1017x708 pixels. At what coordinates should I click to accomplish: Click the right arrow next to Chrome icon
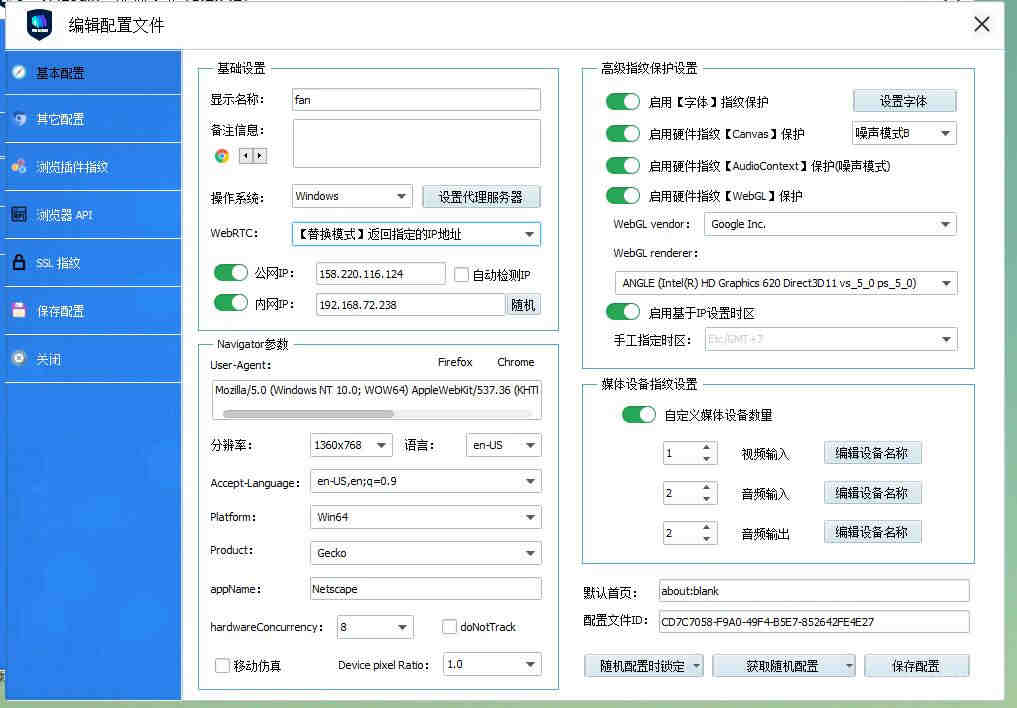pyautogui.click(x=259, y=156)
